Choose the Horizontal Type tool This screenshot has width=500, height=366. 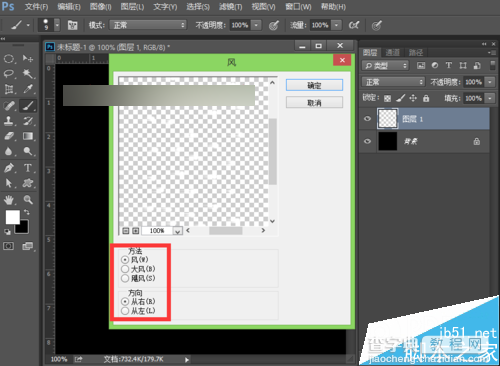click(28, 168)
